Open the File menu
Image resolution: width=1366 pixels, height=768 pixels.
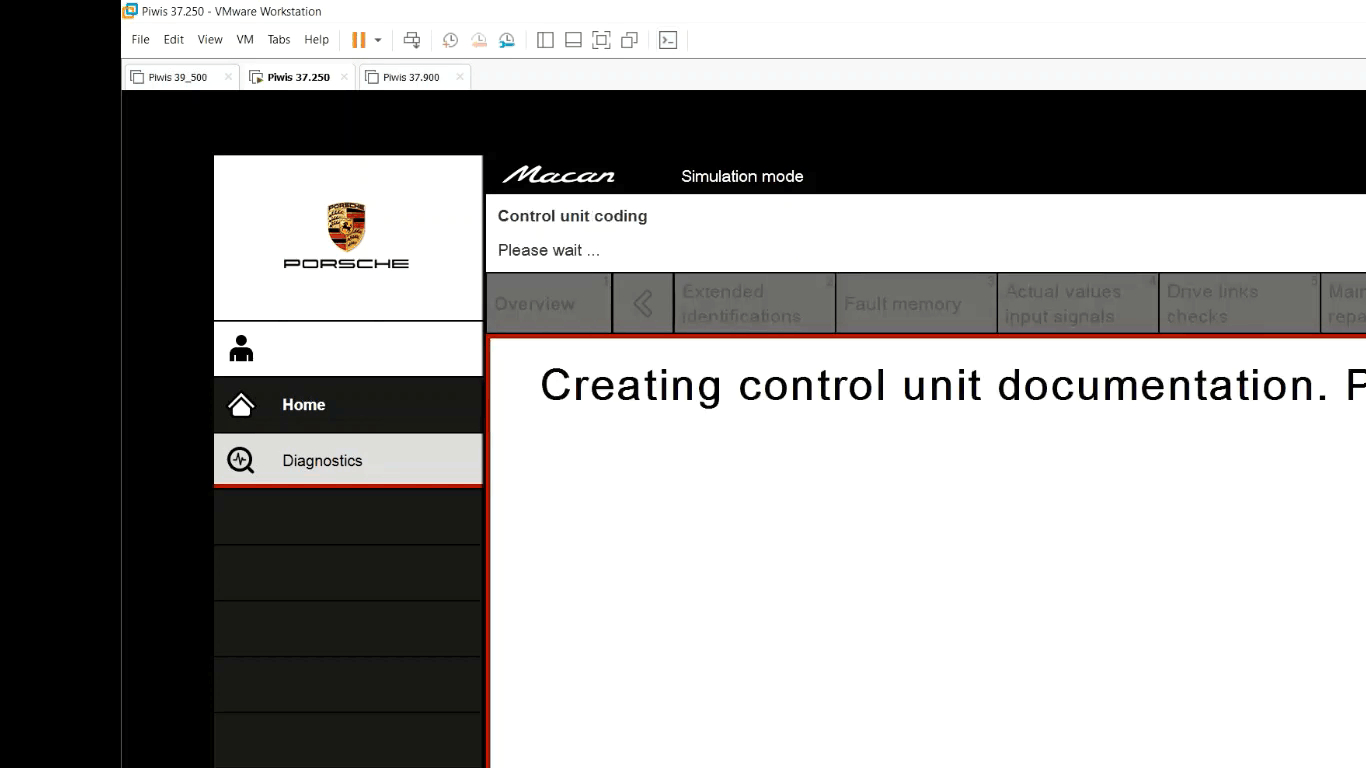click(x=140, y=40)
